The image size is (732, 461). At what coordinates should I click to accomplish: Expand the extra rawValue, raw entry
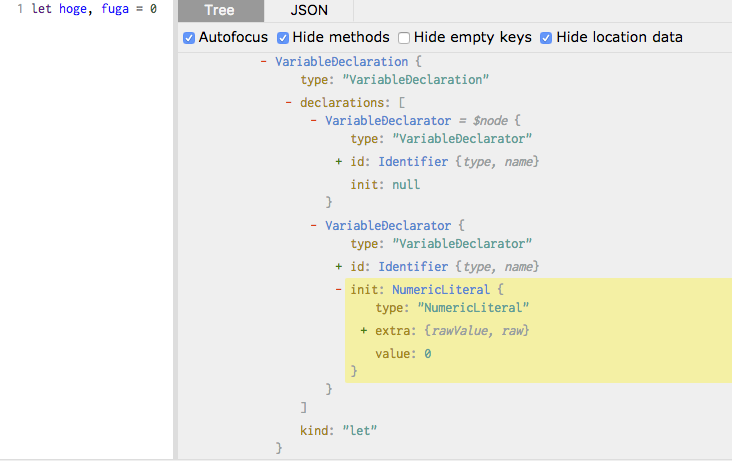tap(364, 331)
